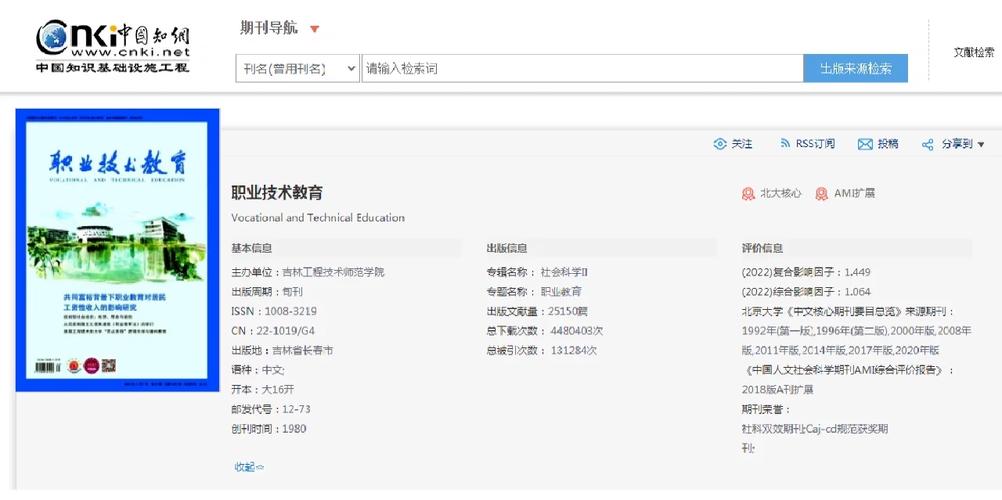Viewport: 1002px width, 500px height.
Task: Click the envelope icon for submission
Action: pos(865,145)
